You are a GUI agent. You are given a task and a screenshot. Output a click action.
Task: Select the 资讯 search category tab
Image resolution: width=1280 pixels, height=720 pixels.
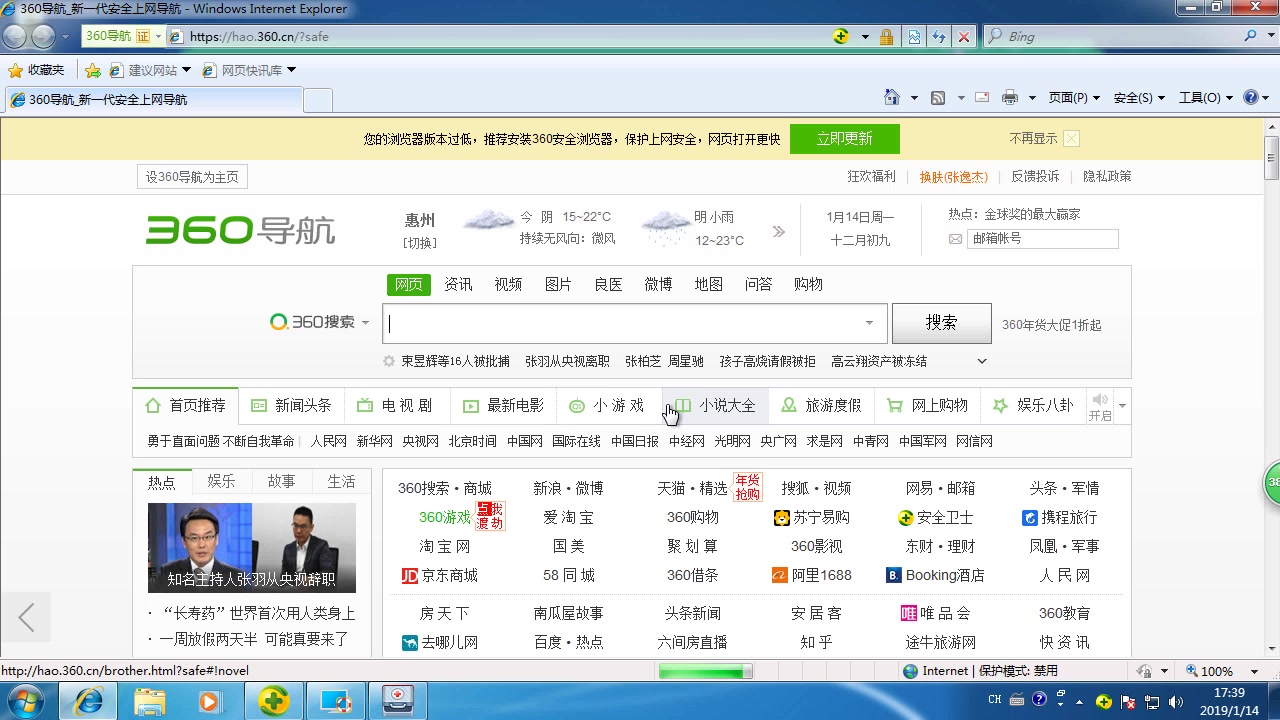pyautogui.click(x=458, y=284)
